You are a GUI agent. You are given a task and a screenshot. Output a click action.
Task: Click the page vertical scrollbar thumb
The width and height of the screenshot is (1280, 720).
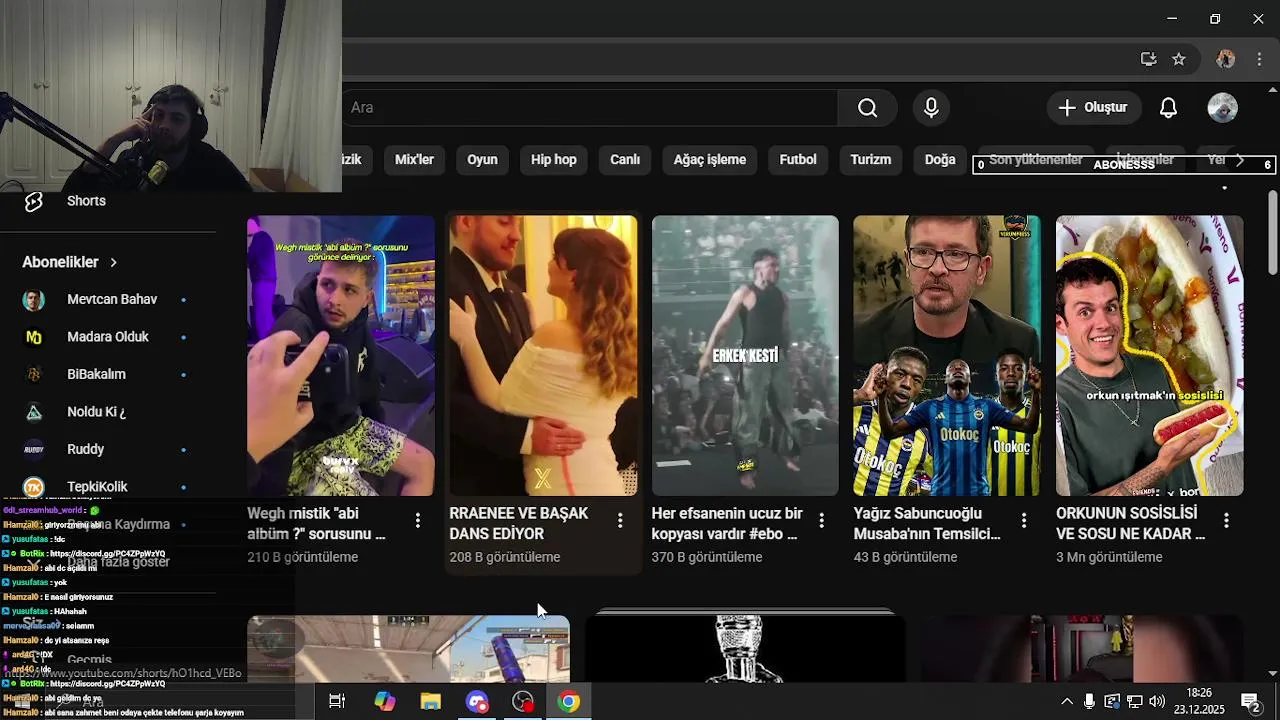[x=1272, y=232]
